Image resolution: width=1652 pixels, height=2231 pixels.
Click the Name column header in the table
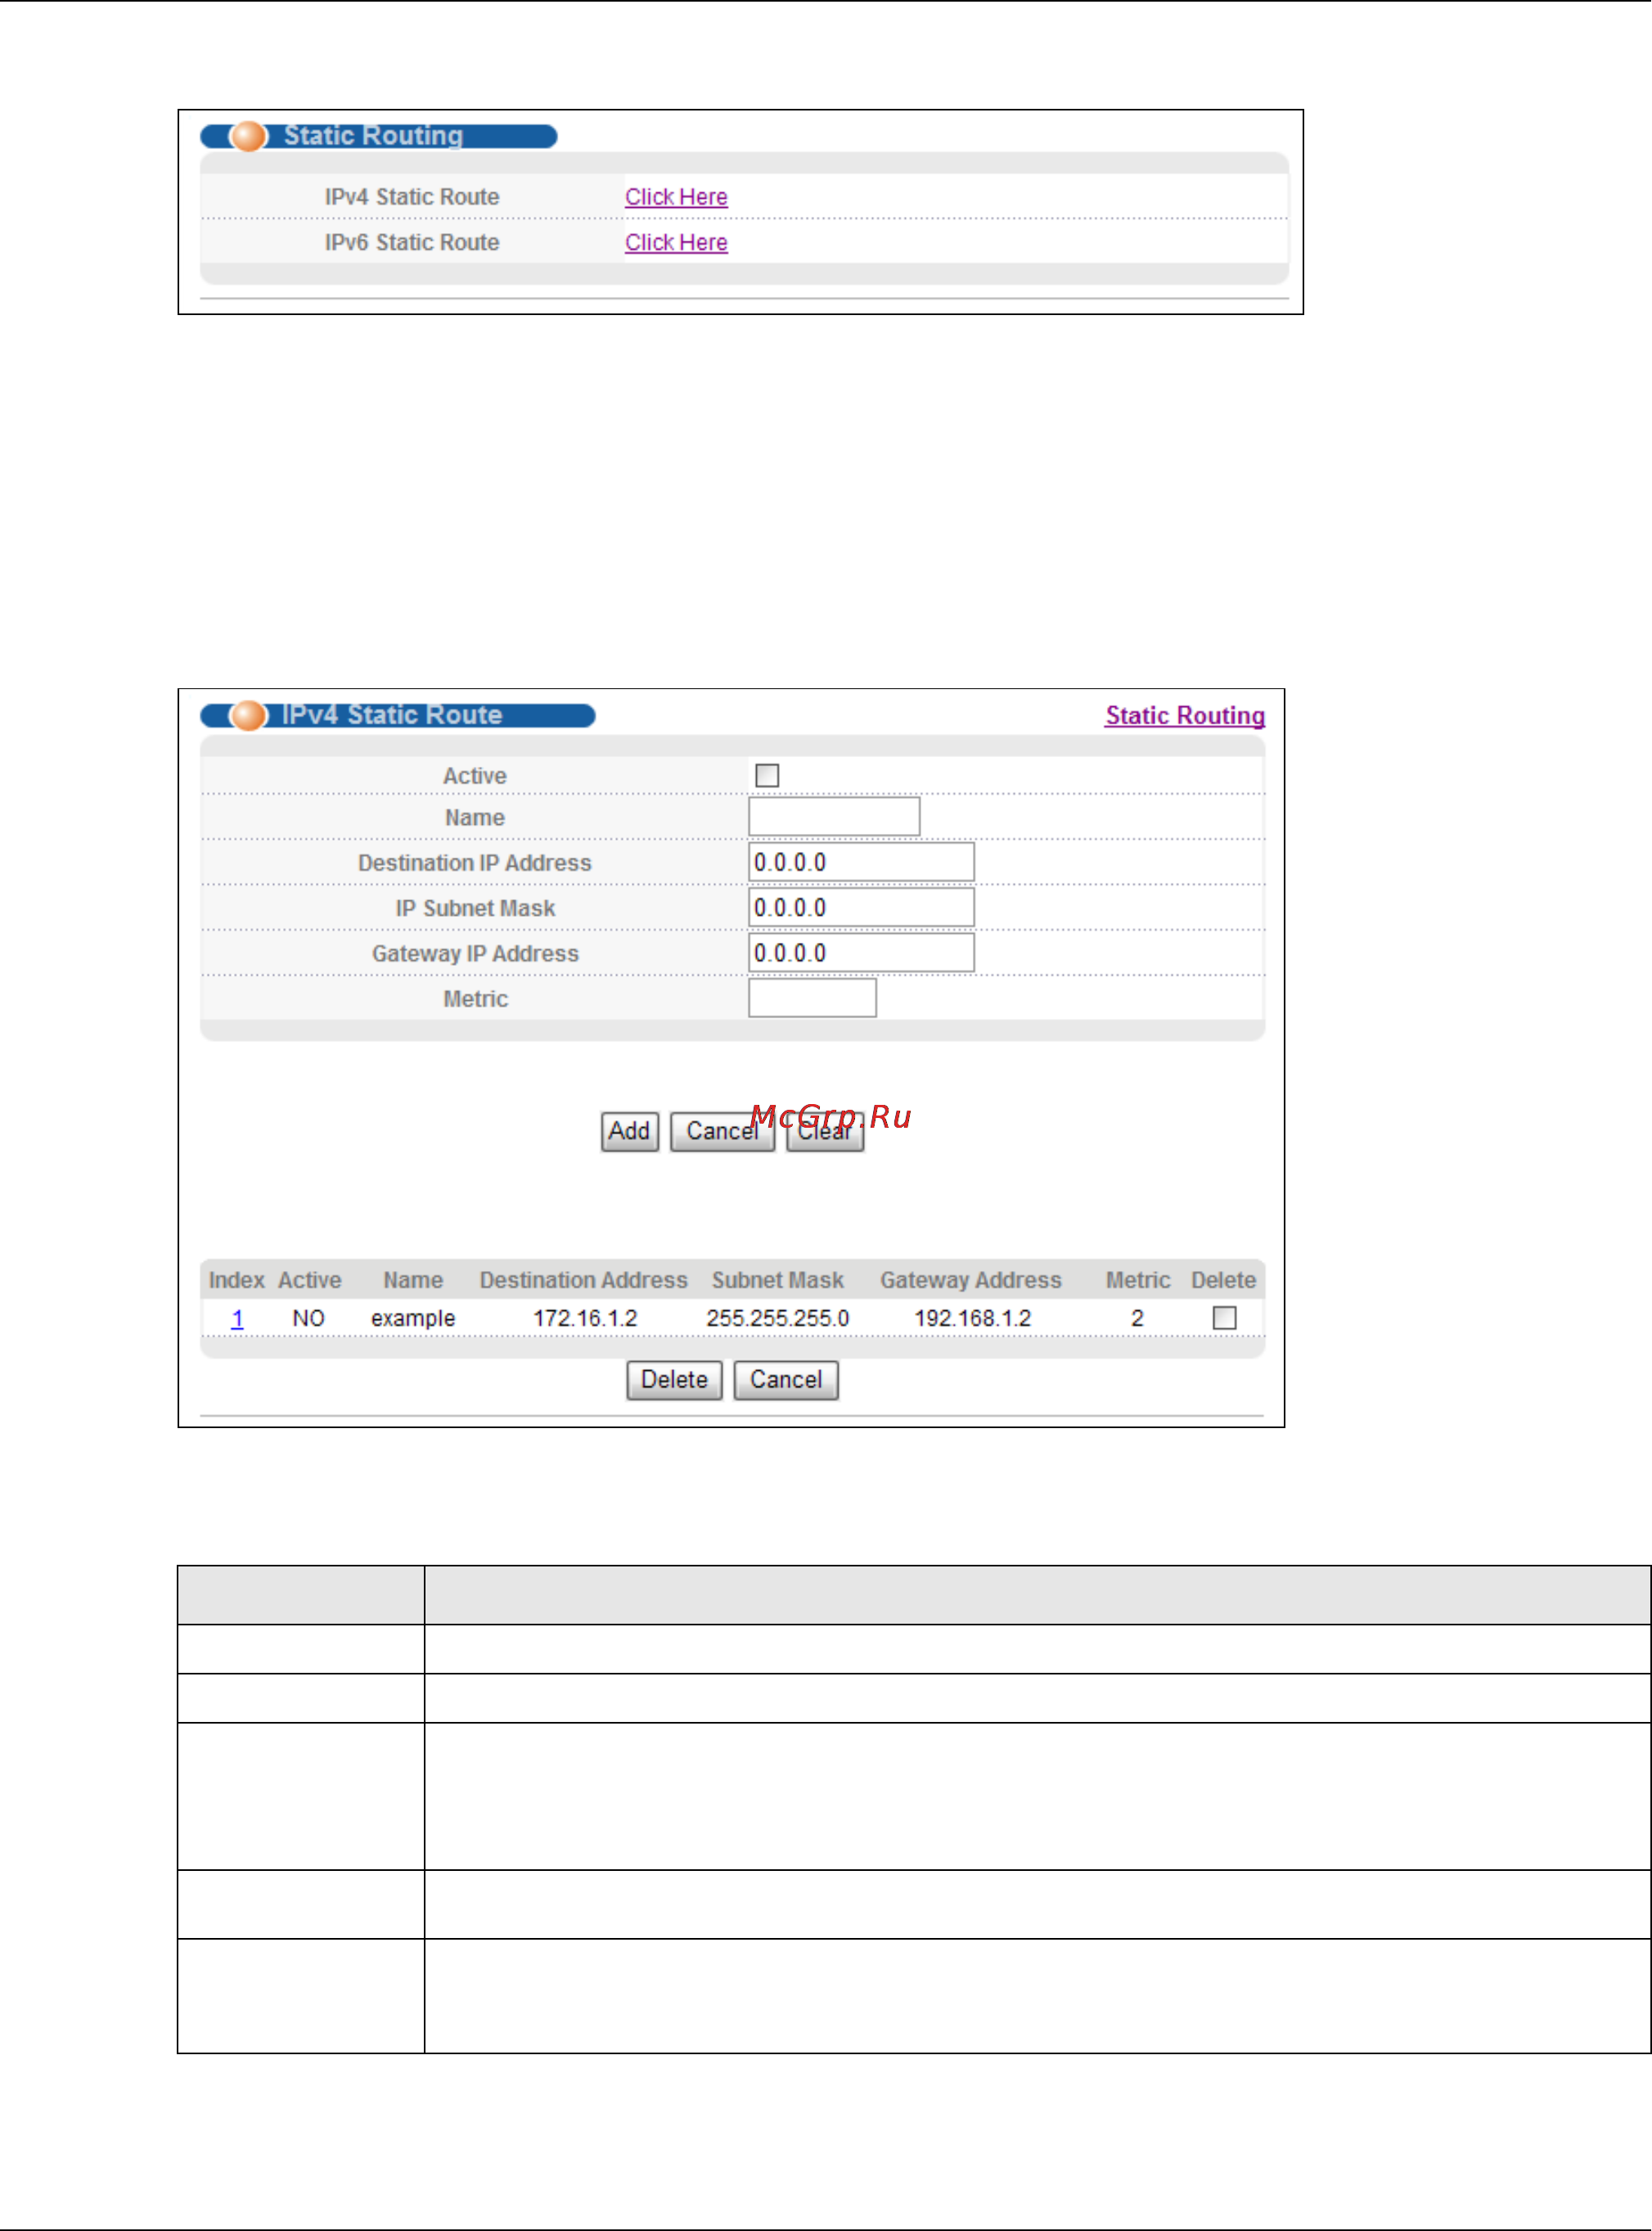pos(413,1280)
